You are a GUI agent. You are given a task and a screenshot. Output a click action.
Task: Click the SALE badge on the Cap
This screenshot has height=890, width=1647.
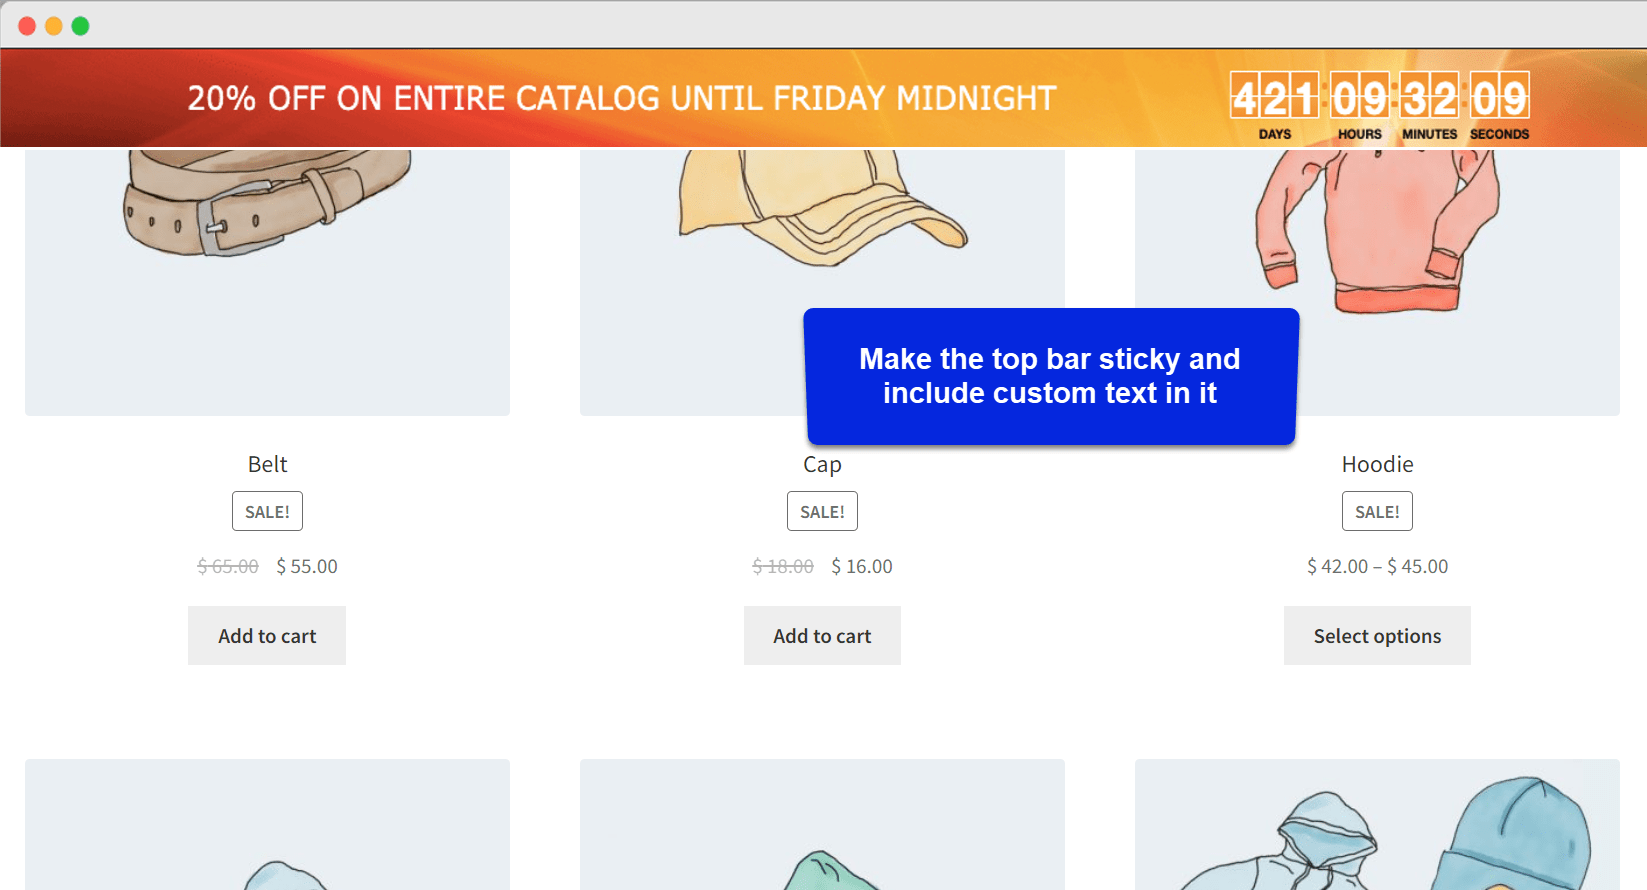click(x=822, y=511)
